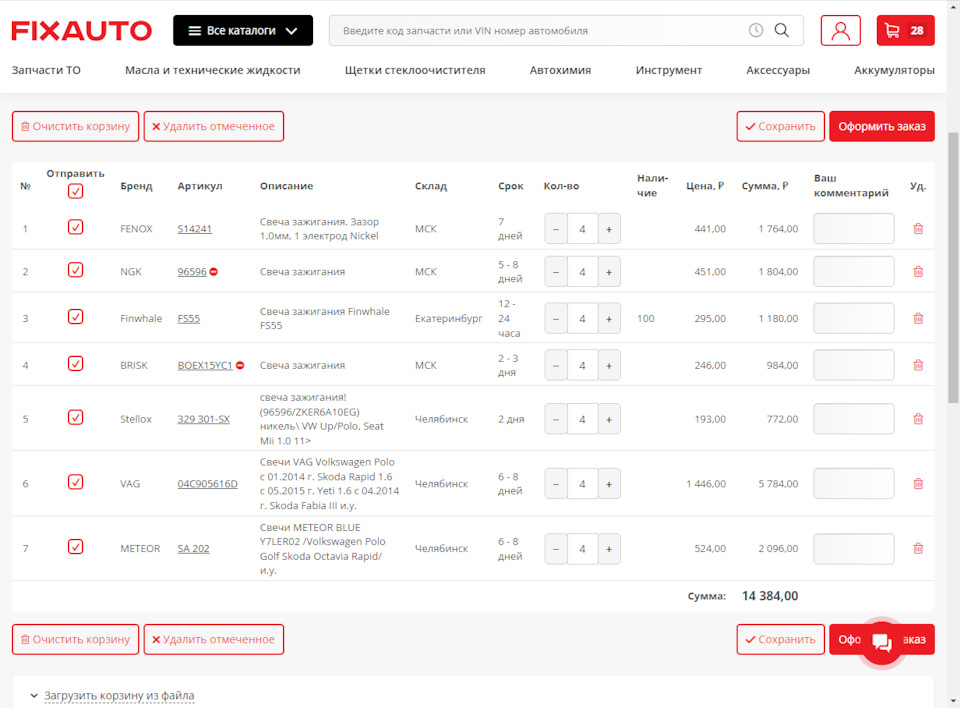Delete FENOX S14241 row with trash icon
Viewport: 960px width, 708px height.
[x=918, y=229]
